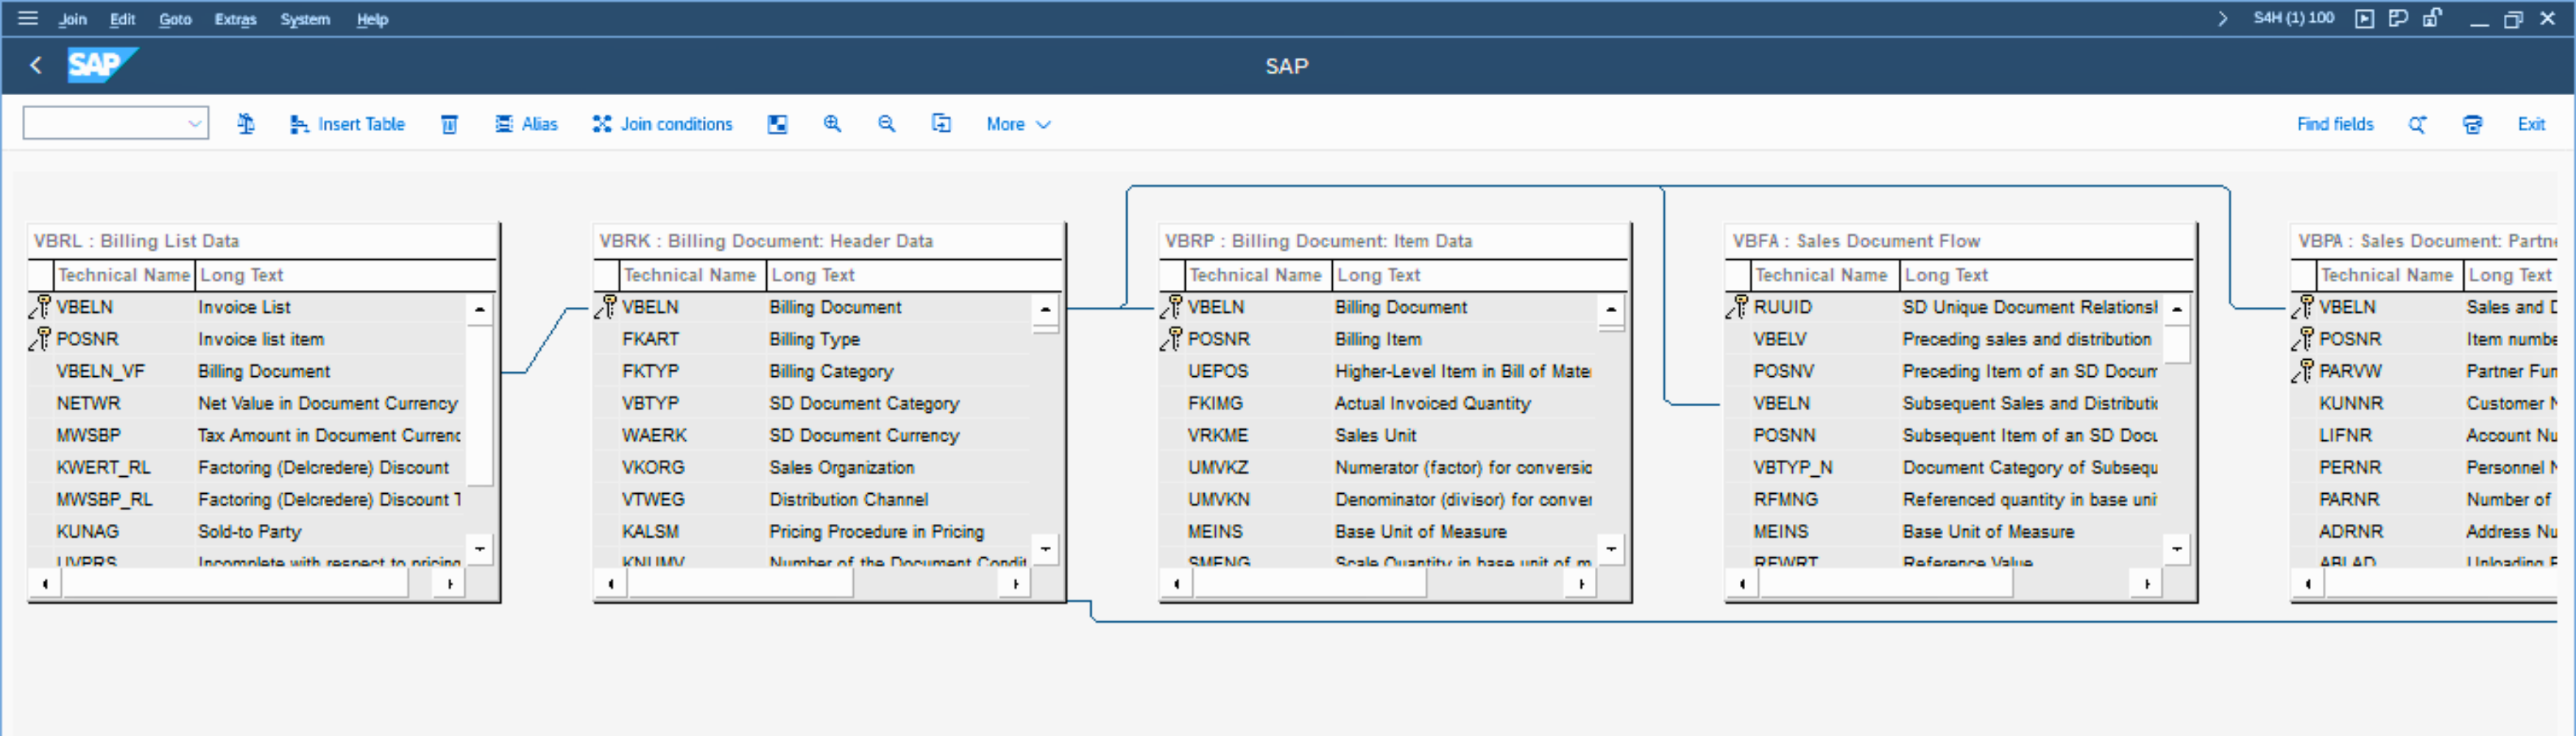
Task: Expand the More toolbar menu
Action: point(1018,124)
